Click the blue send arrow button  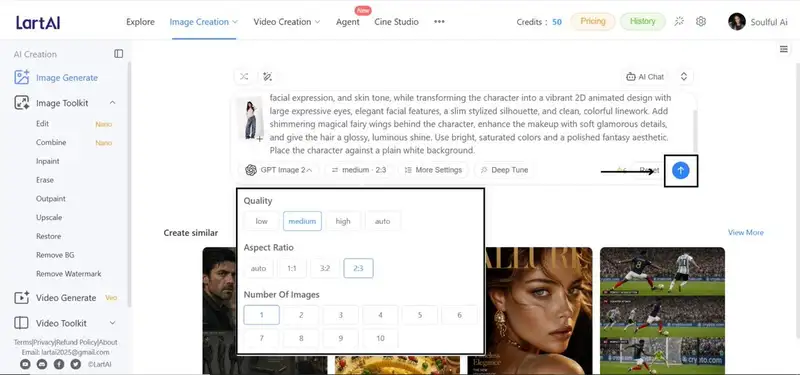click(681, 170)
